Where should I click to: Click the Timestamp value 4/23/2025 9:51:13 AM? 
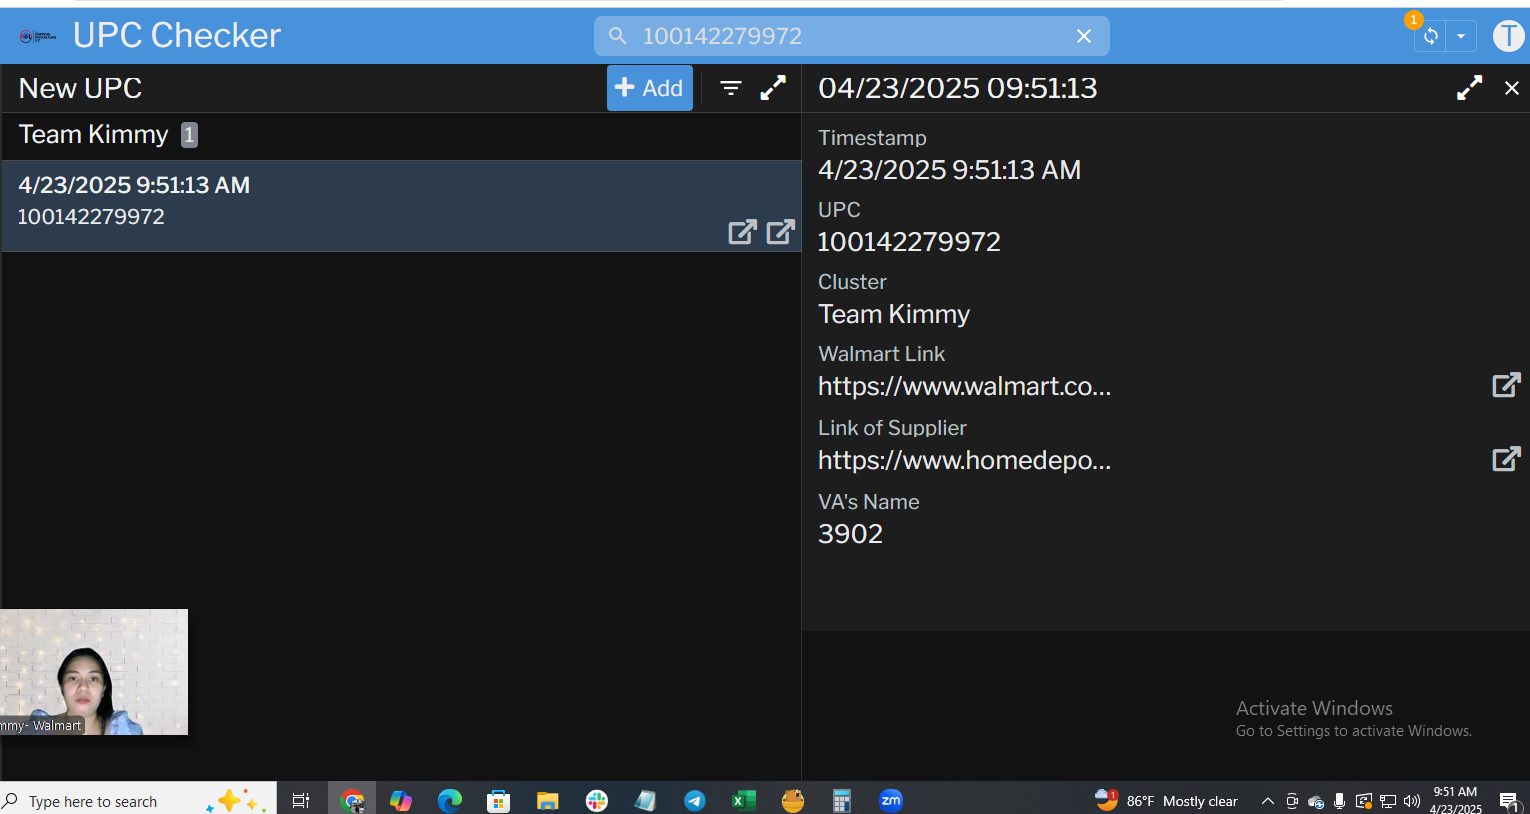pos(949,170)
